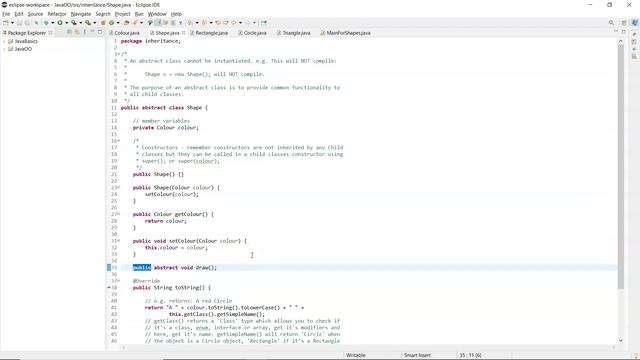The height and width of the screenshot is (360, 640).
Task: Maximize the Package Explorer view
Action: coord(100,32)
